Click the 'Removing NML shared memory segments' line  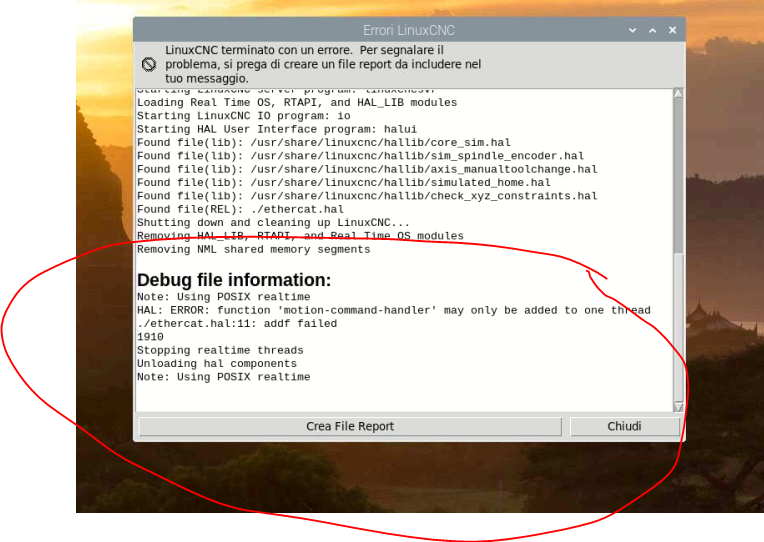[253, 250]
